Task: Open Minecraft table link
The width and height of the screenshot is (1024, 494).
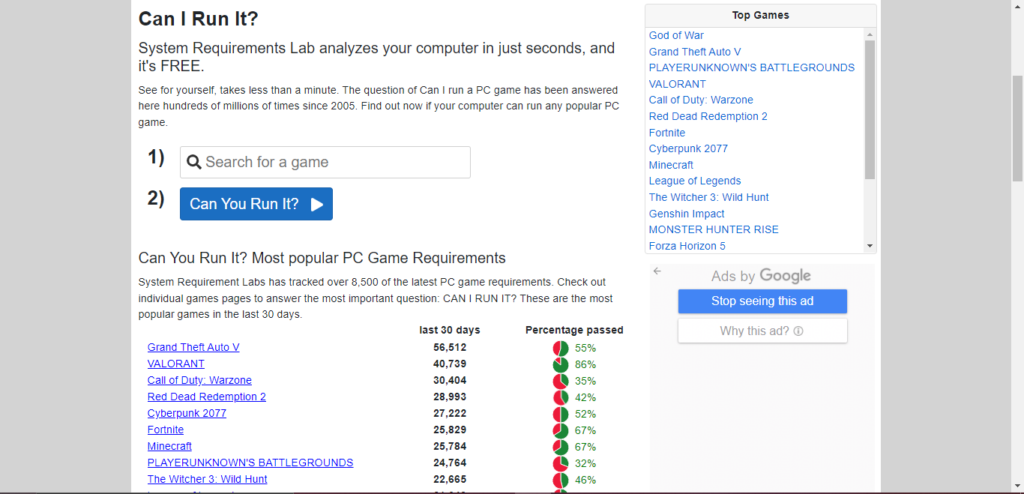Action: pyautogui.click(x=170, y=446)
